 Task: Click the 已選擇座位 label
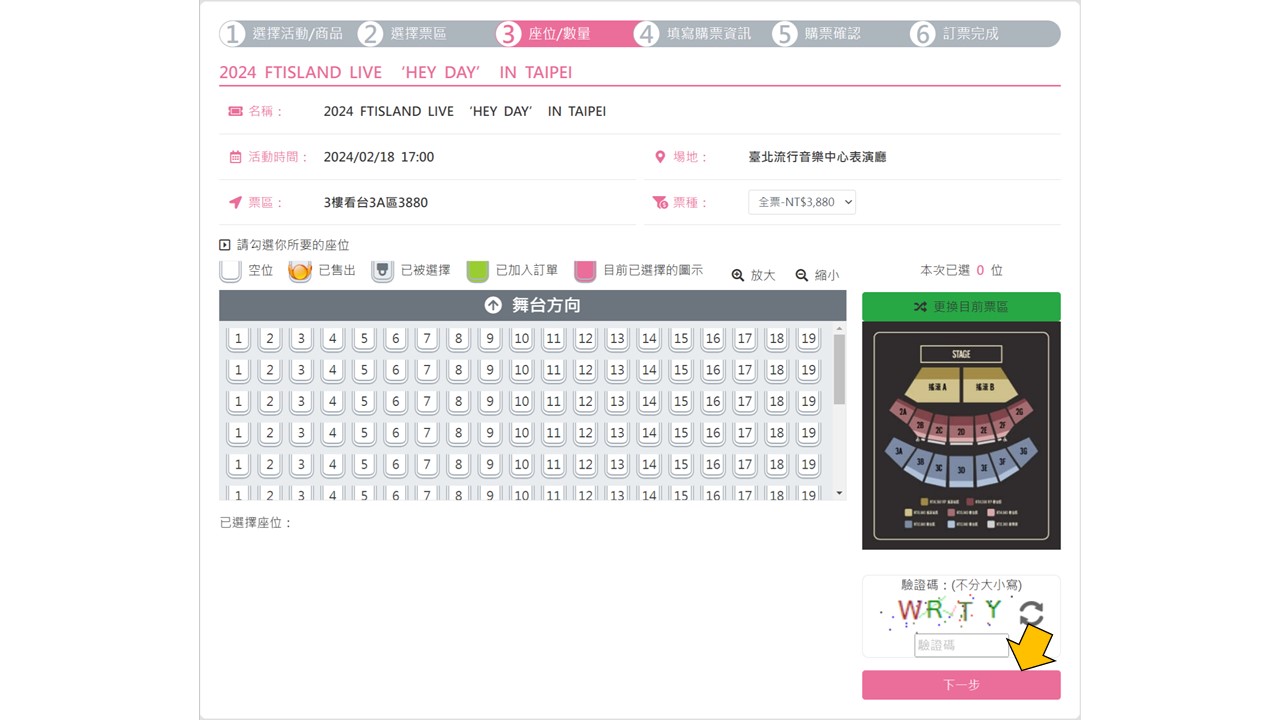click(x=256, y=522)
